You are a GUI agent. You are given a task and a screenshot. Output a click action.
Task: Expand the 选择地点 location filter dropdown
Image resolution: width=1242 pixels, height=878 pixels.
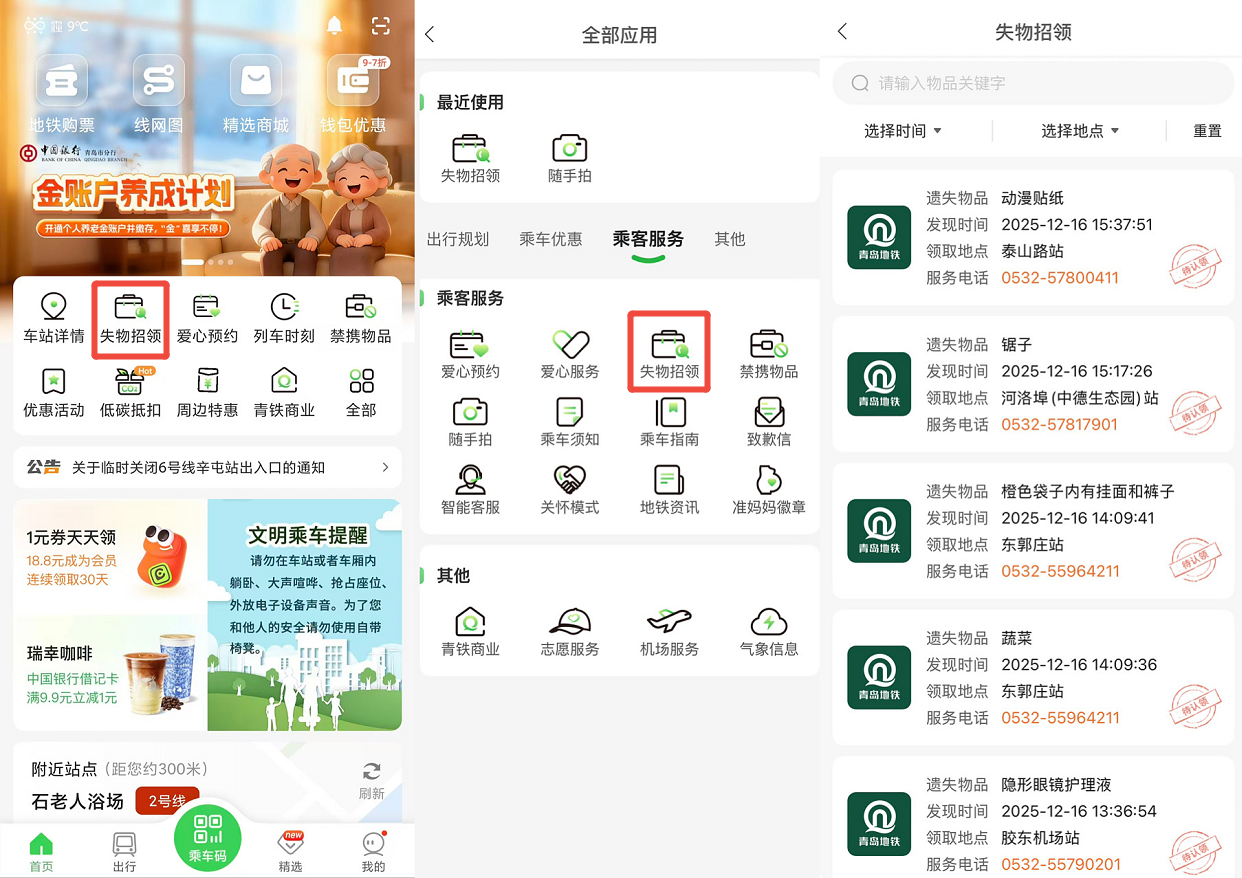click(x=1080, y=131)
